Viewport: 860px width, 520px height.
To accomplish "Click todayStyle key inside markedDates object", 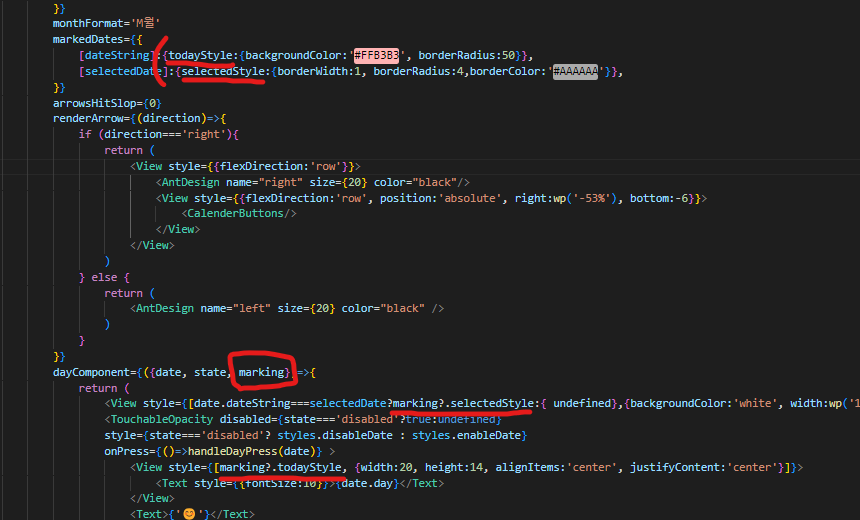I will point(200,55).
